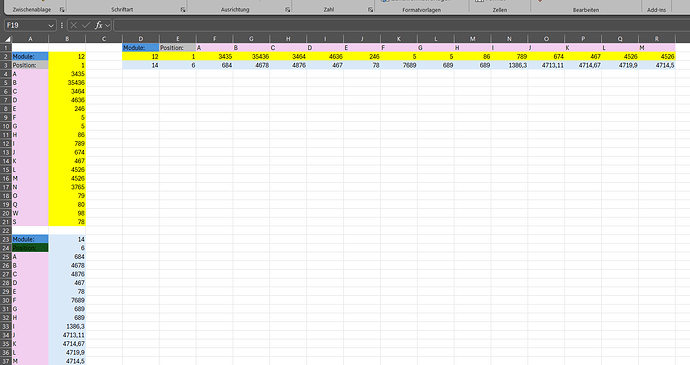Viewport: 690px width, 365px height.
Task: Select cell R1 labeled M
Action: [657, 48]
